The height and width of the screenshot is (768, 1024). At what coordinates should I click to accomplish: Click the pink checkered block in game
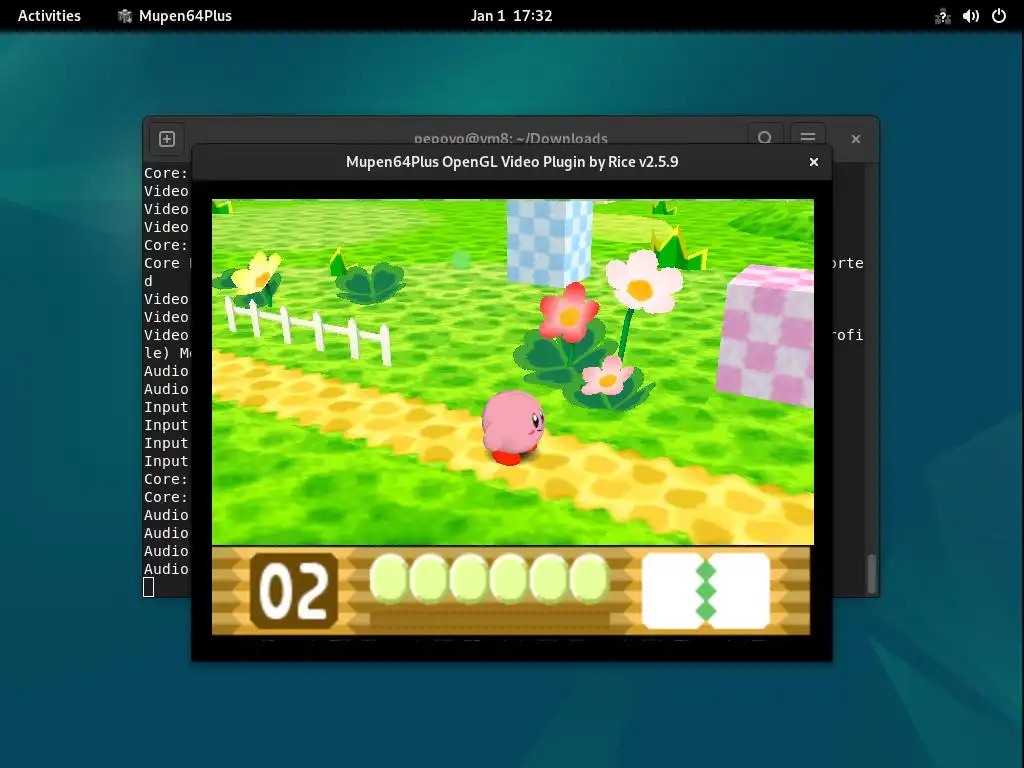pos(765,335)
